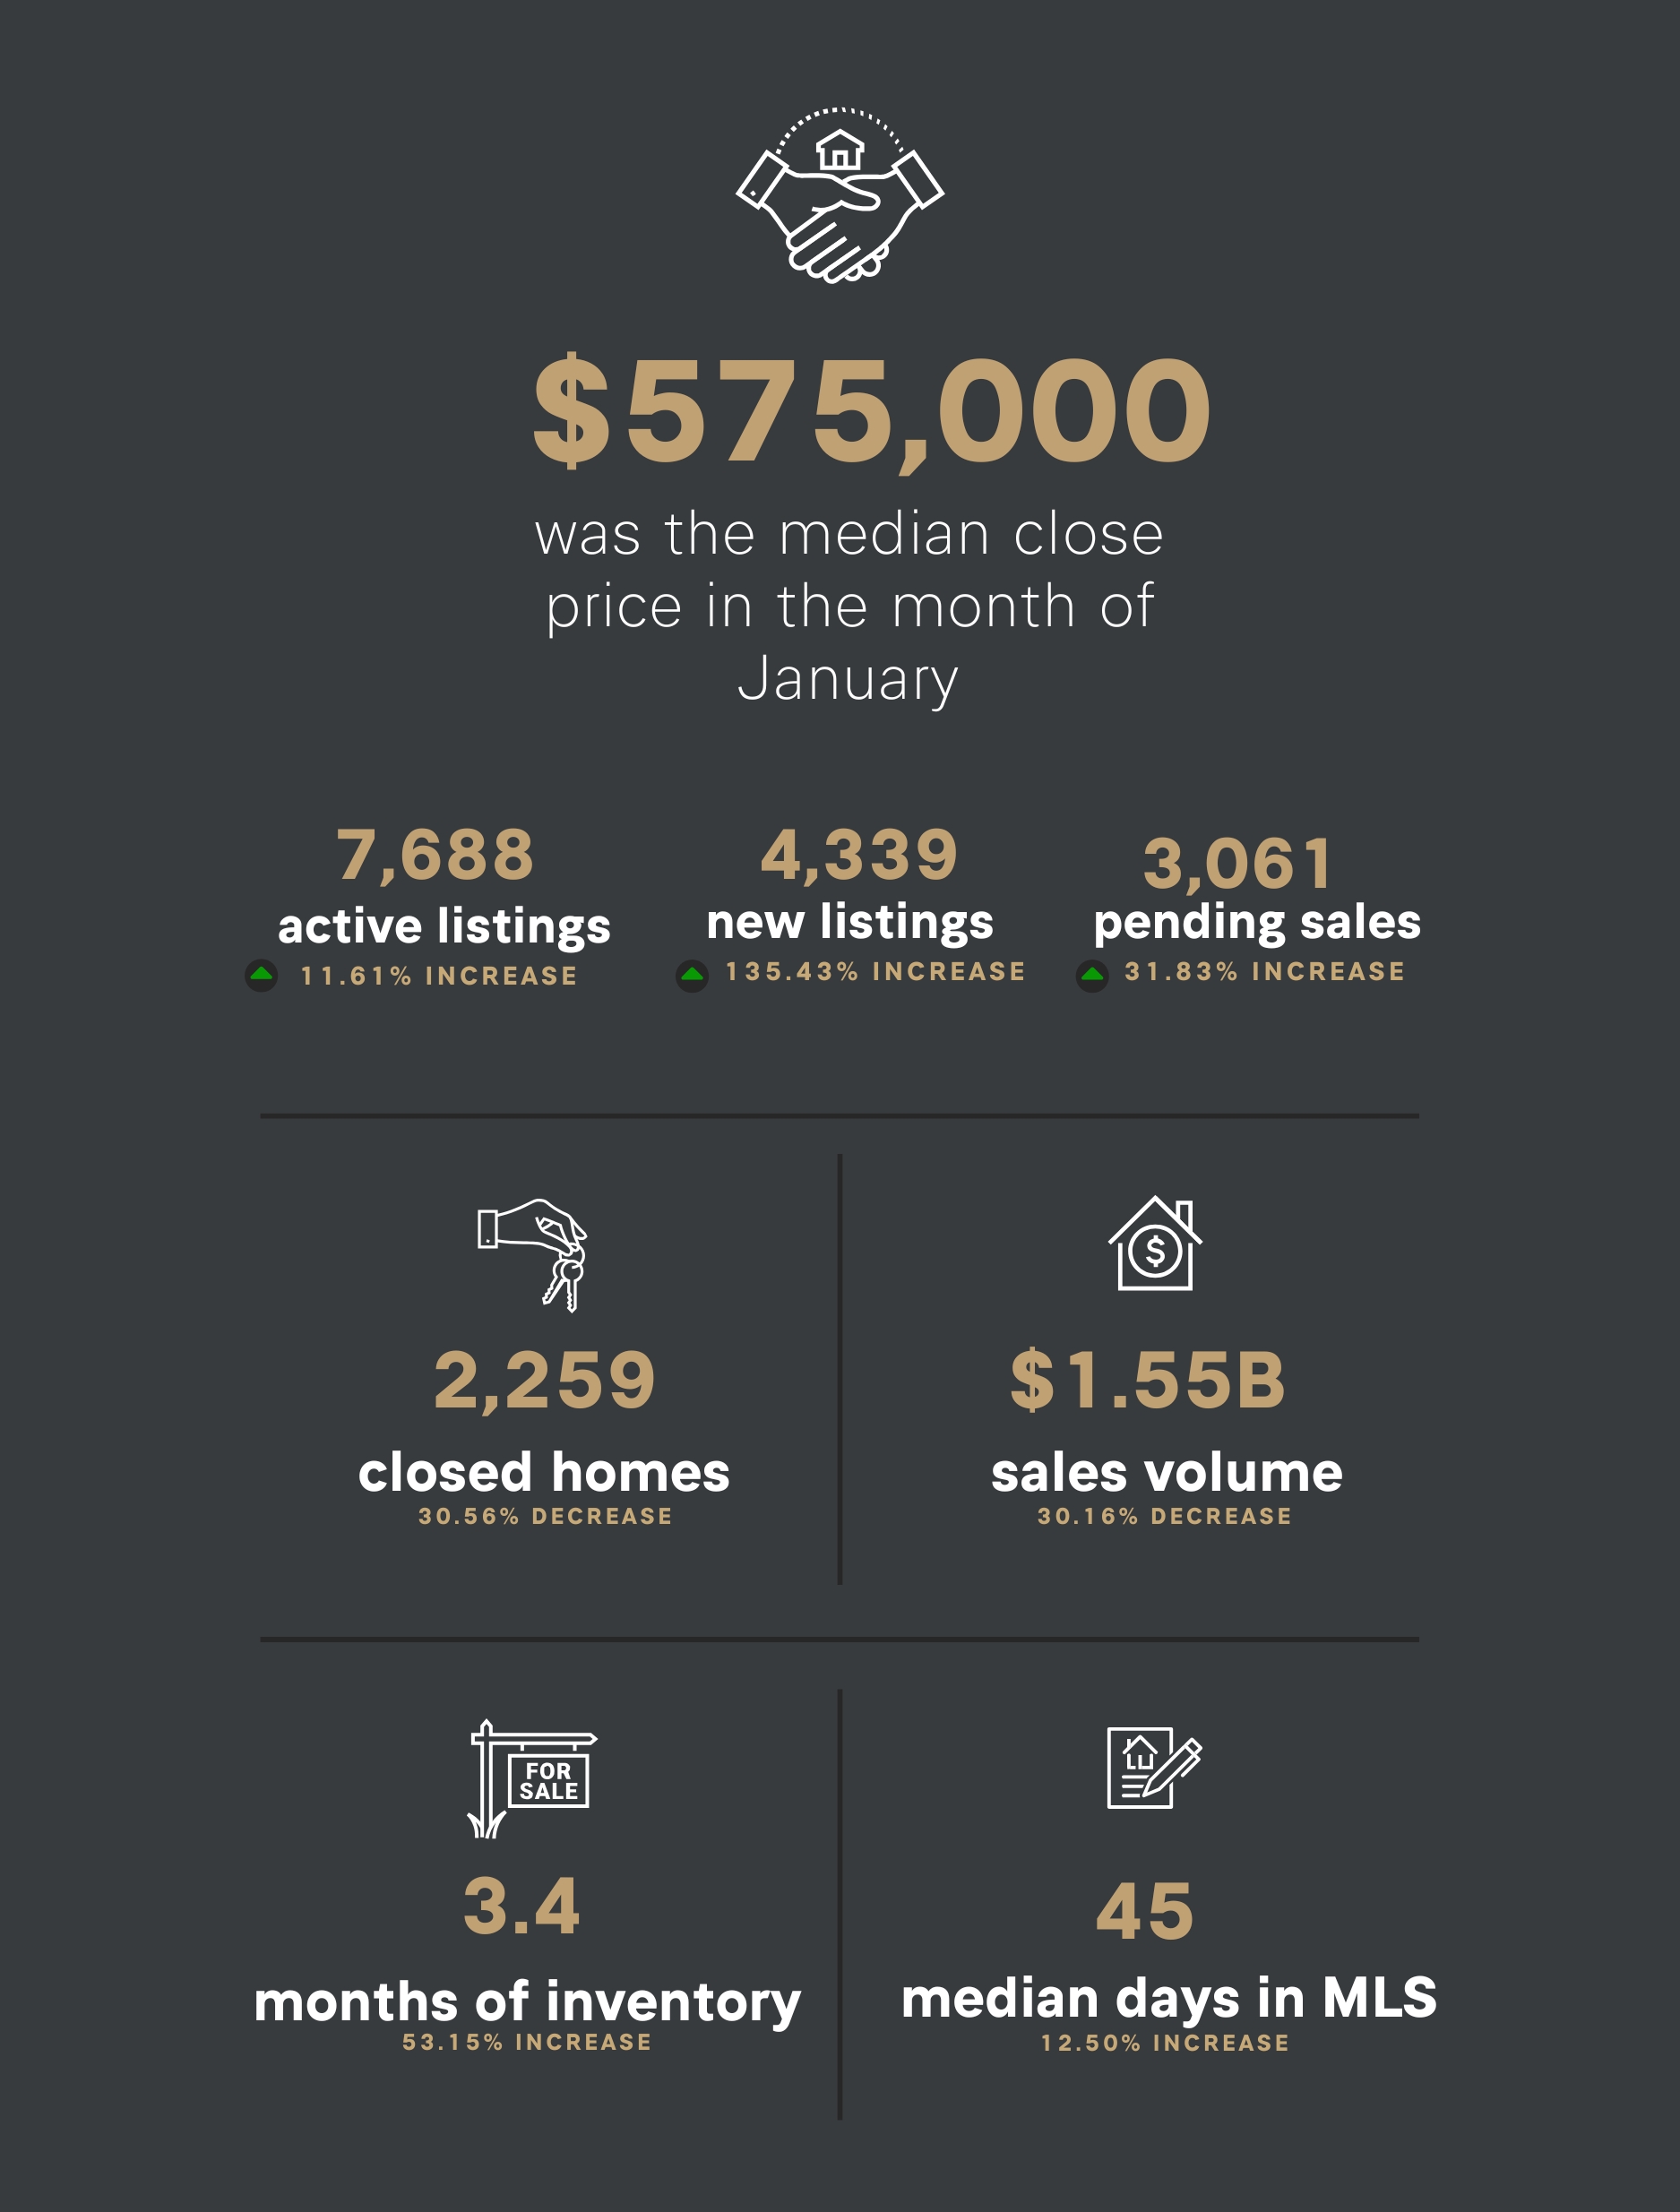Click green arrow beside new listings increase
Screen dimensions: 1680x2212
(692, 975)
